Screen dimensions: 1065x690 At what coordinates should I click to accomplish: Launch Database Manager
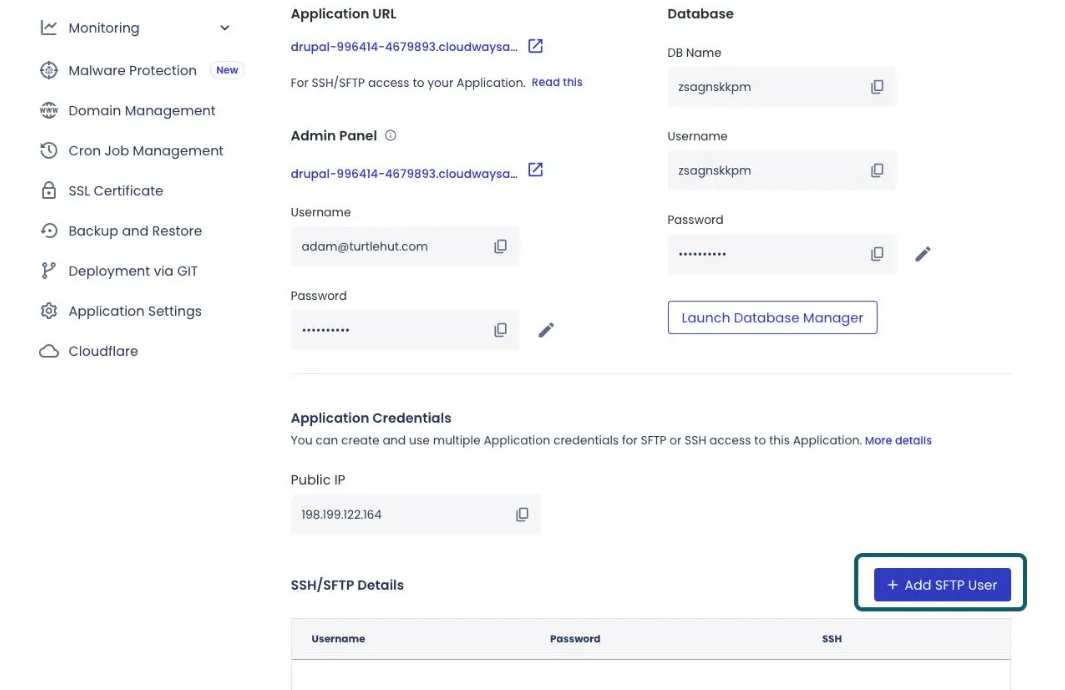(x=772, y=318)
